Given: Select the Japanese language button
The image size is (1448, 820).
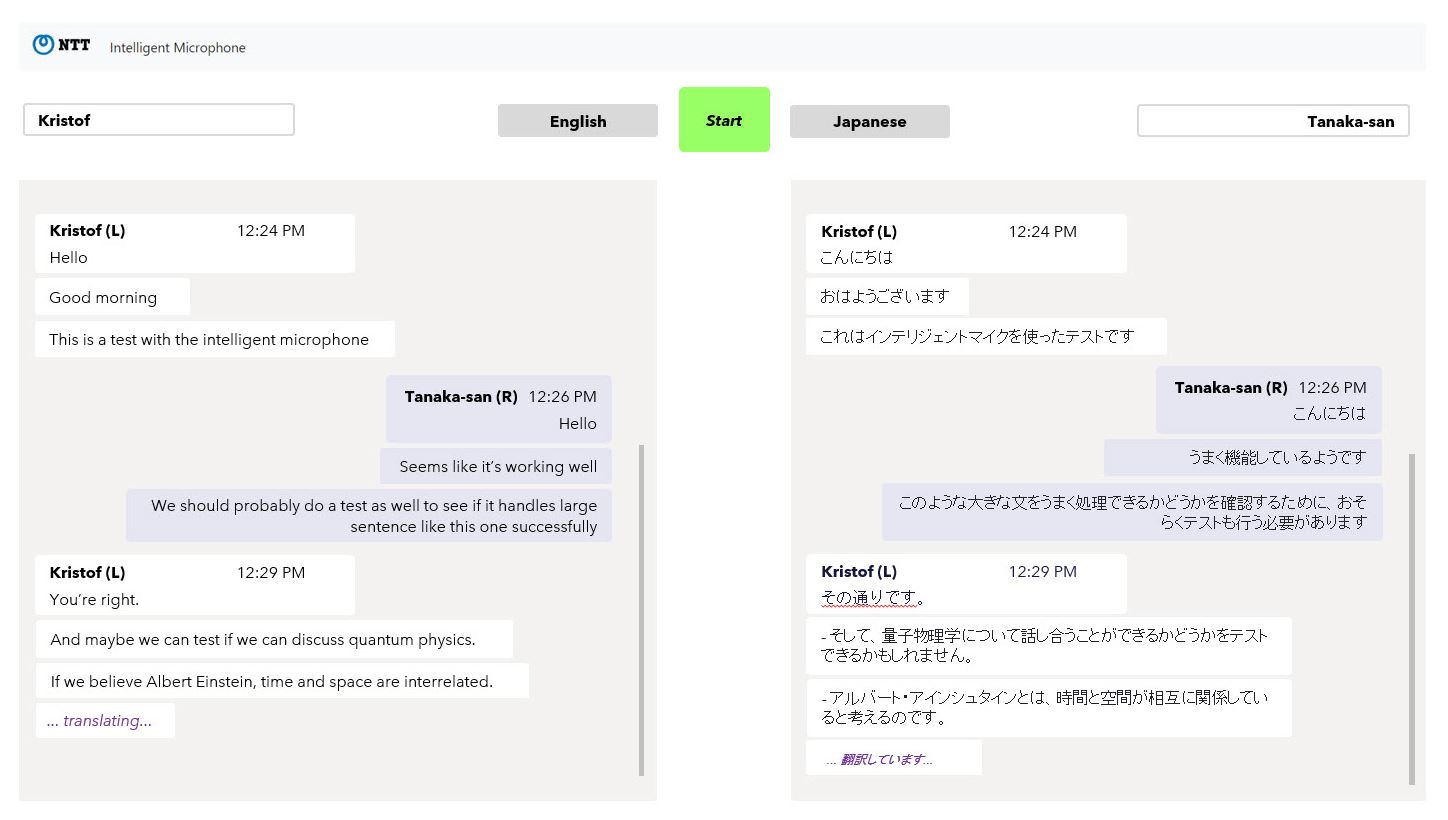Looking at the screenshot, I should pyautogui.click(x=870, y=121).
